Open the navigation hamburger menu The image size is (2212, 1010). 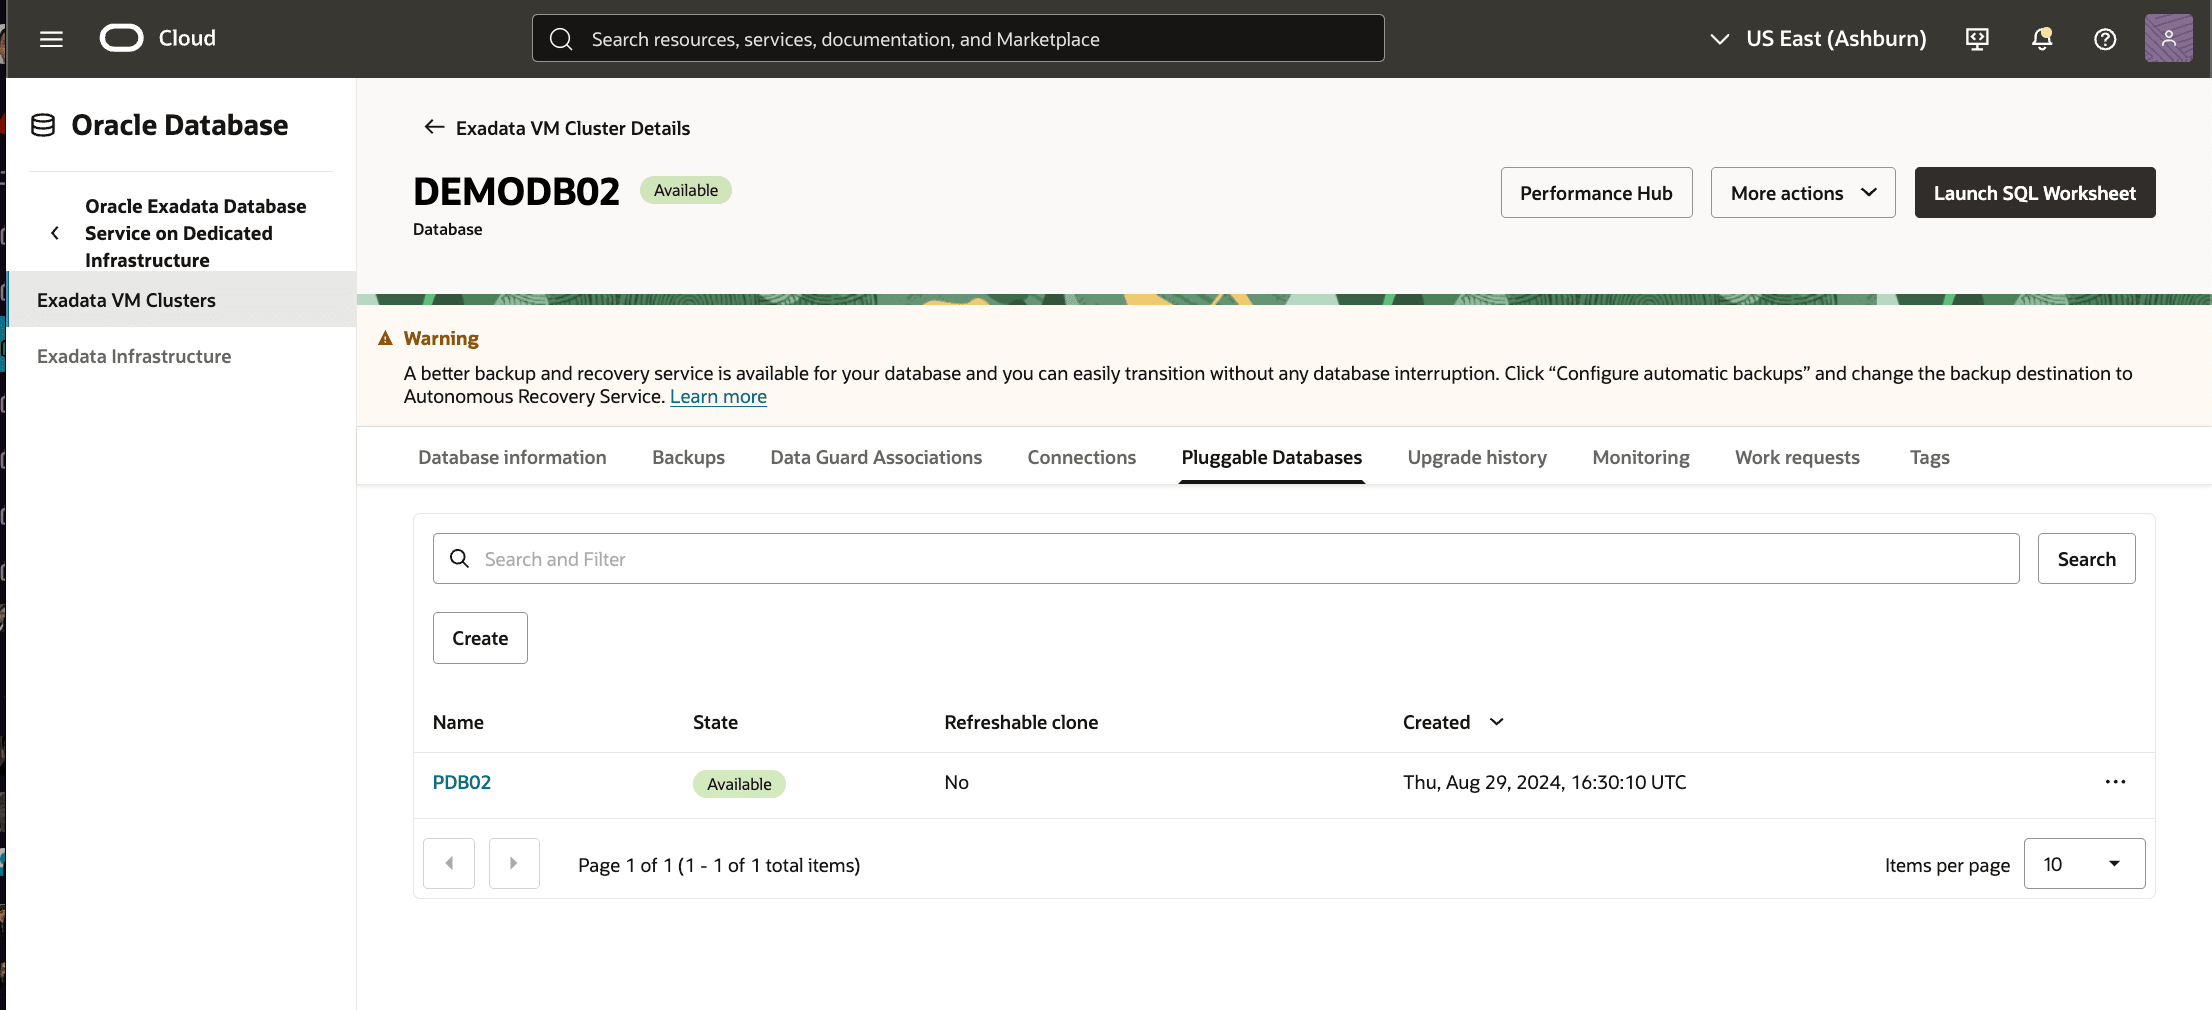pyautogui.click(x=50, y=39)
